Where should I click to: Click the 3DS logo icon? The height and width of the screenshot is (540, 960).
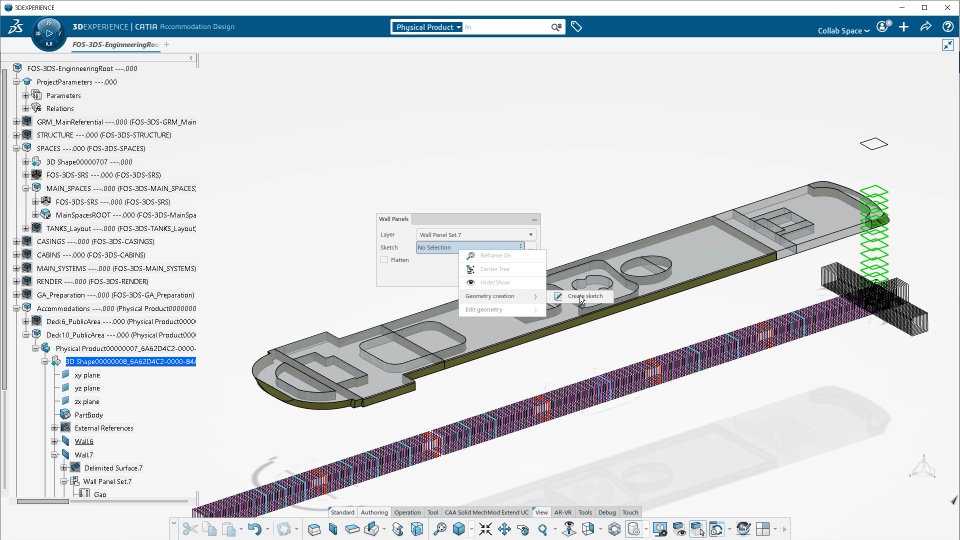click(15, 26)
